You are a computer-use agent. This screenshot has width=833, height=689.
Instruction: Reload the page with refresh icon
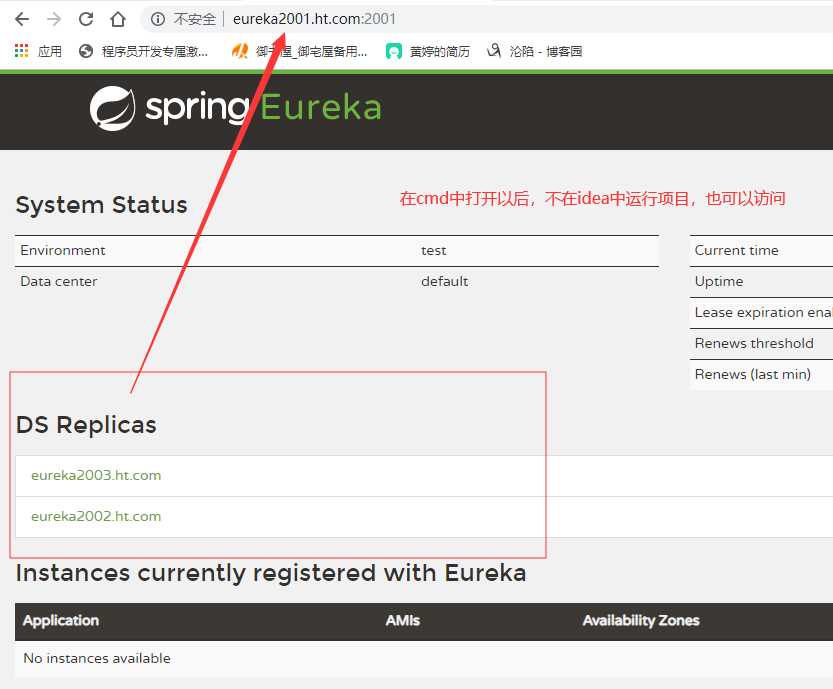(86, 20)
